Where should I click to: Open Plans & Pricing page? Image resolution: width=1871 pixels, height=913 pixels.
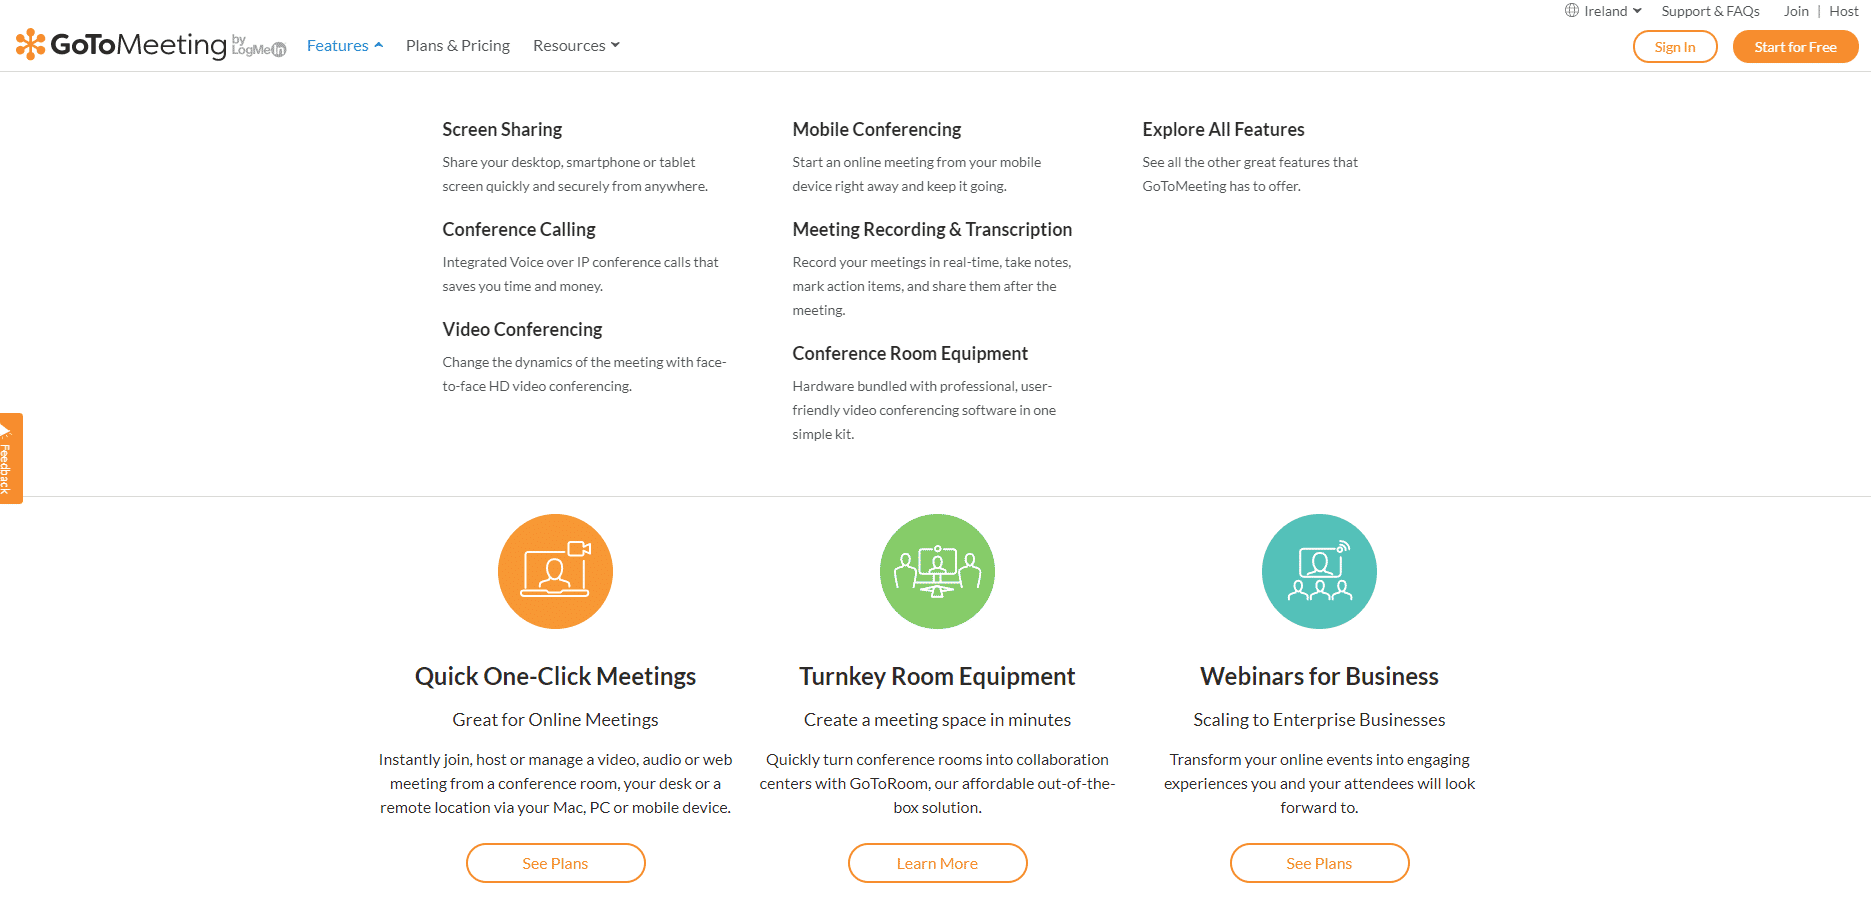tap(458, 46)
